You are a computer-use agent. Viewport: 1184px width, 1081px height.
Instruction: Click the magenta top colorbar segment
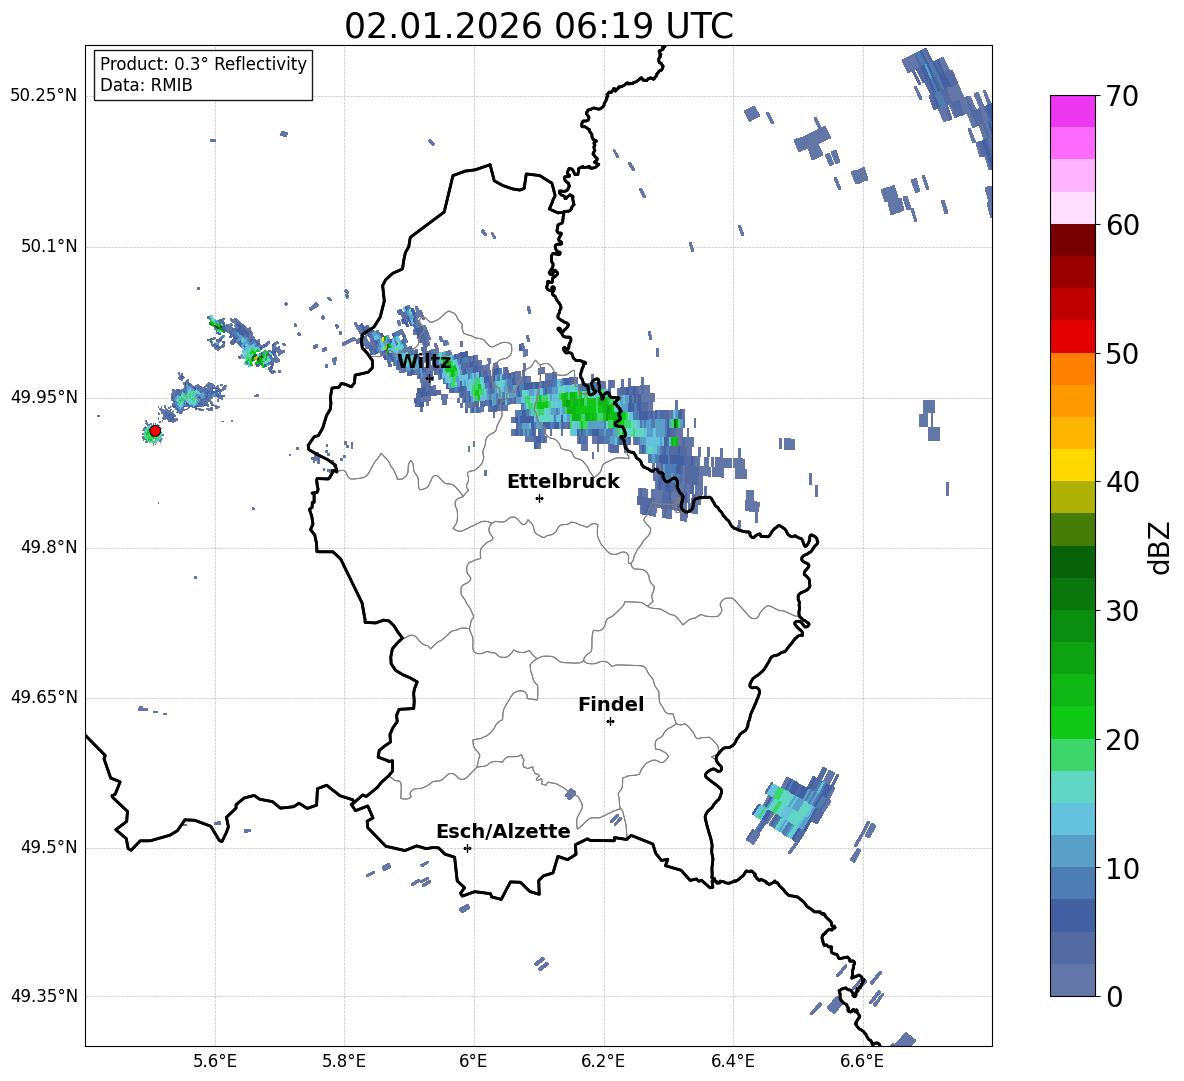tap(1072, 111)
